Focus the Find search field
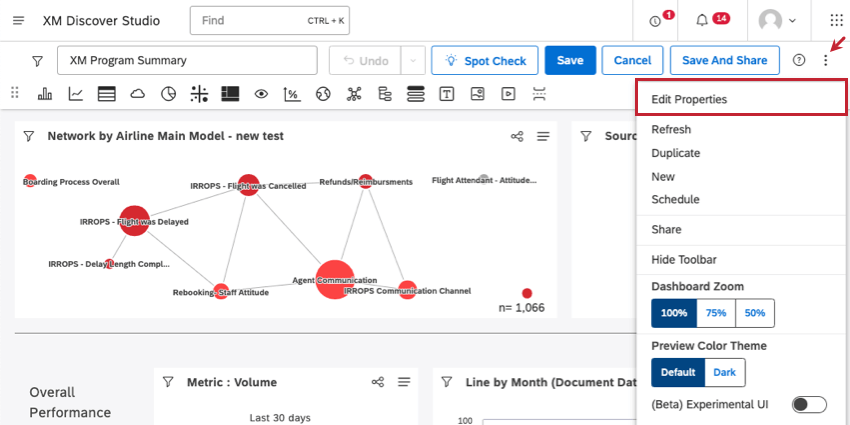The height and width of the screenshot is (425, 850). pos(269,21)
